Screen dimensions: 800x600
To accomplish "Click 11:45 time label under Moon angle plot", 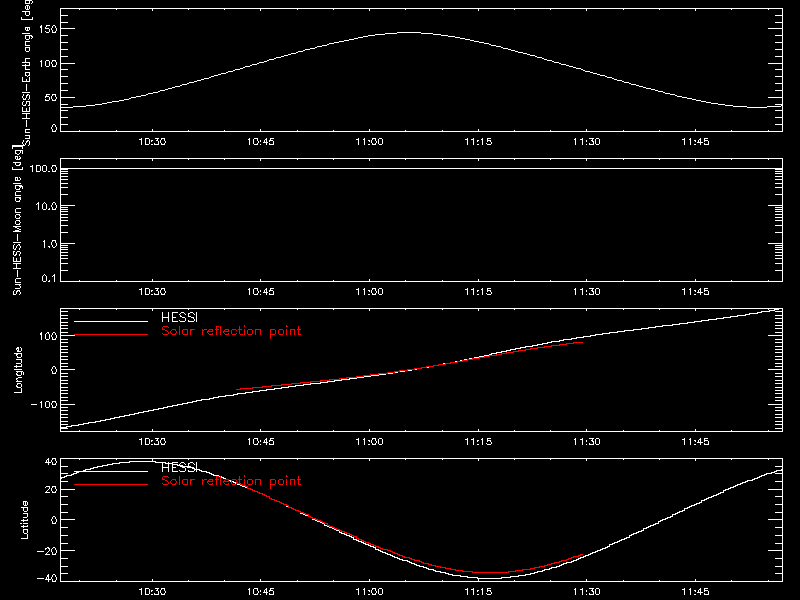I will click(695, 291).
